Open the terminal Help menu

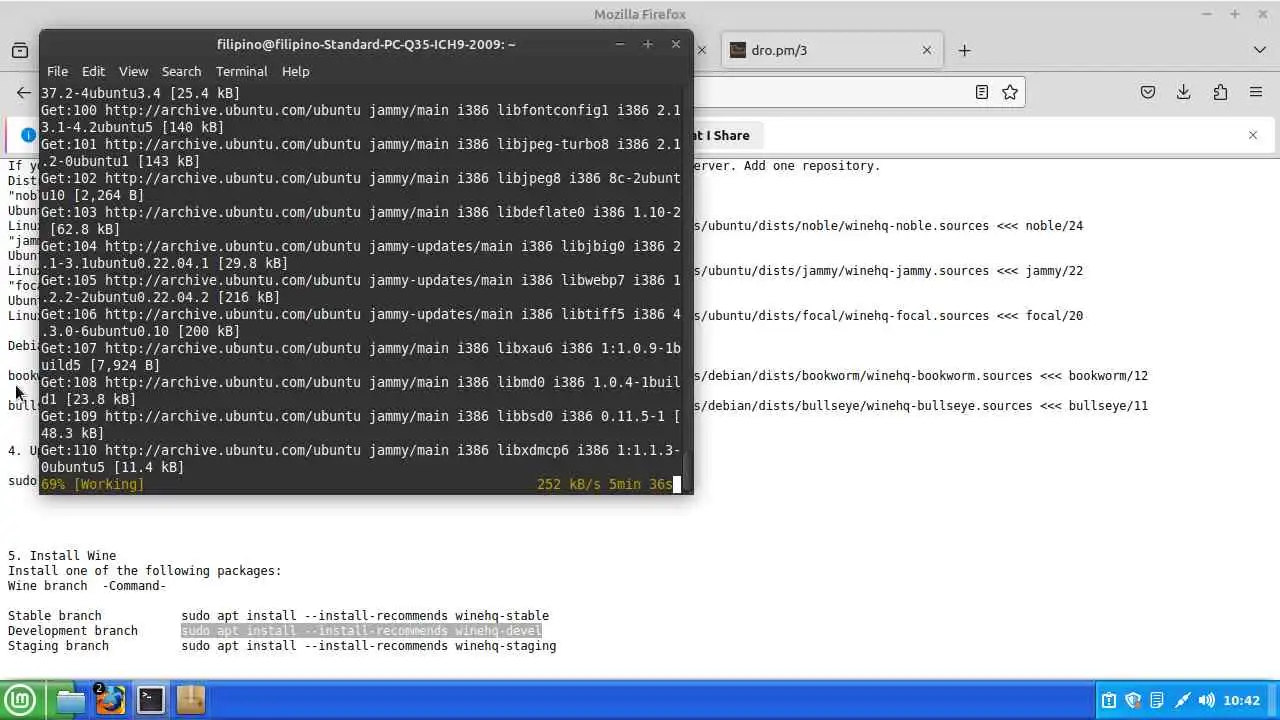(295, 71)
